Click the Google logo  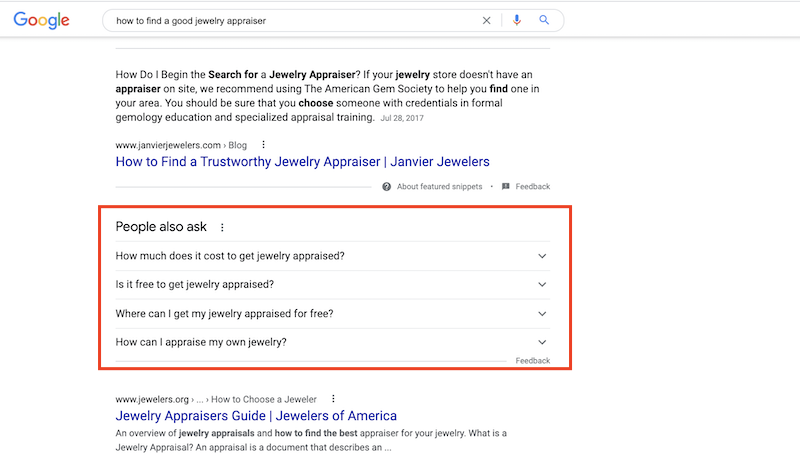[x=41, y=20]
